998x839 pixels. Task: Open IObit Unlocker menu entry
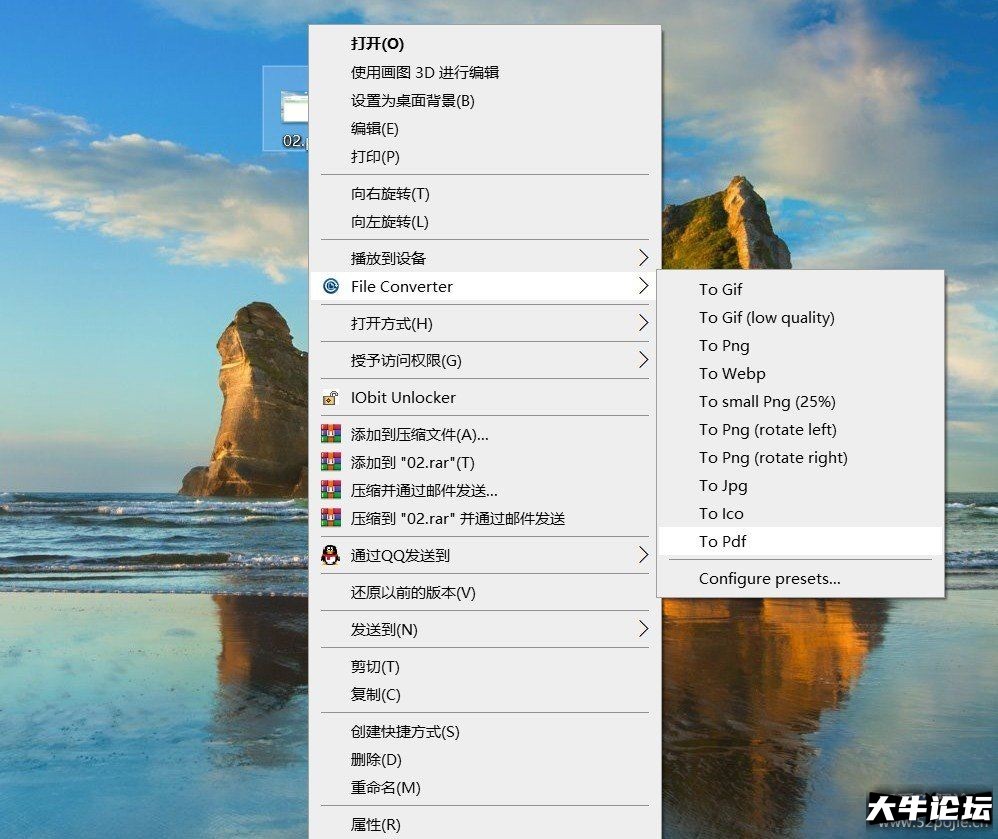(485, 398)
